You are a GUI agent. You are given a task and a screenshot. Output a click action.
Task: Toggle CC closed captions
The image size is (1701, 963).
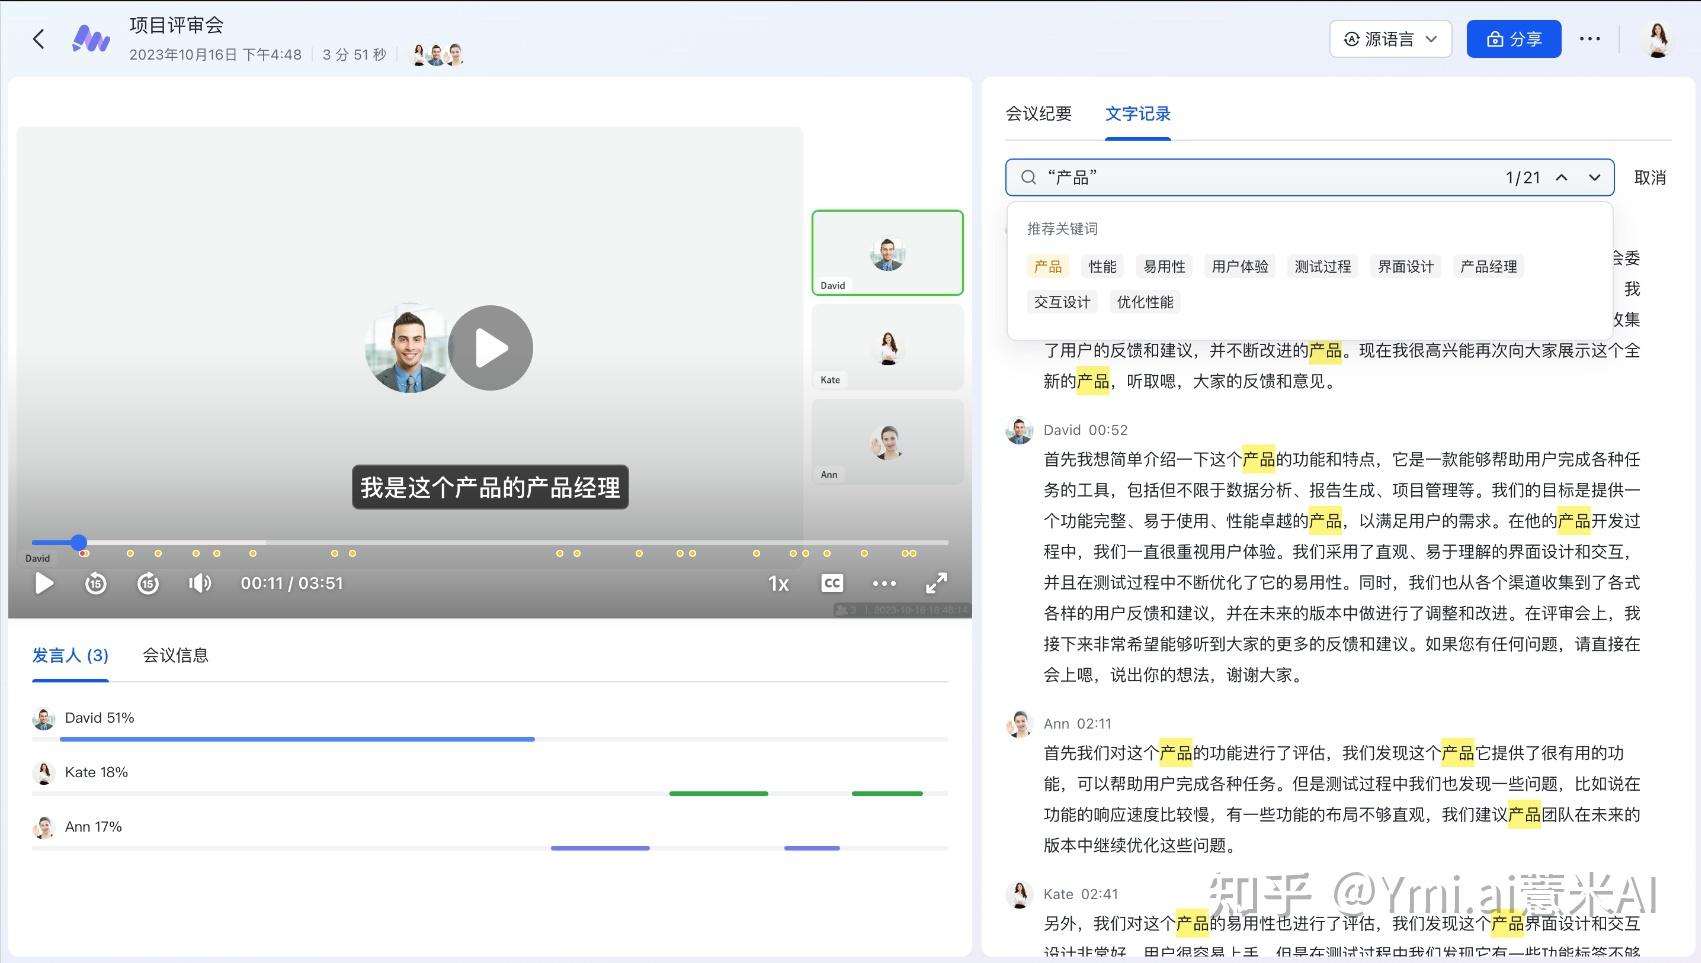coord(832,583)
